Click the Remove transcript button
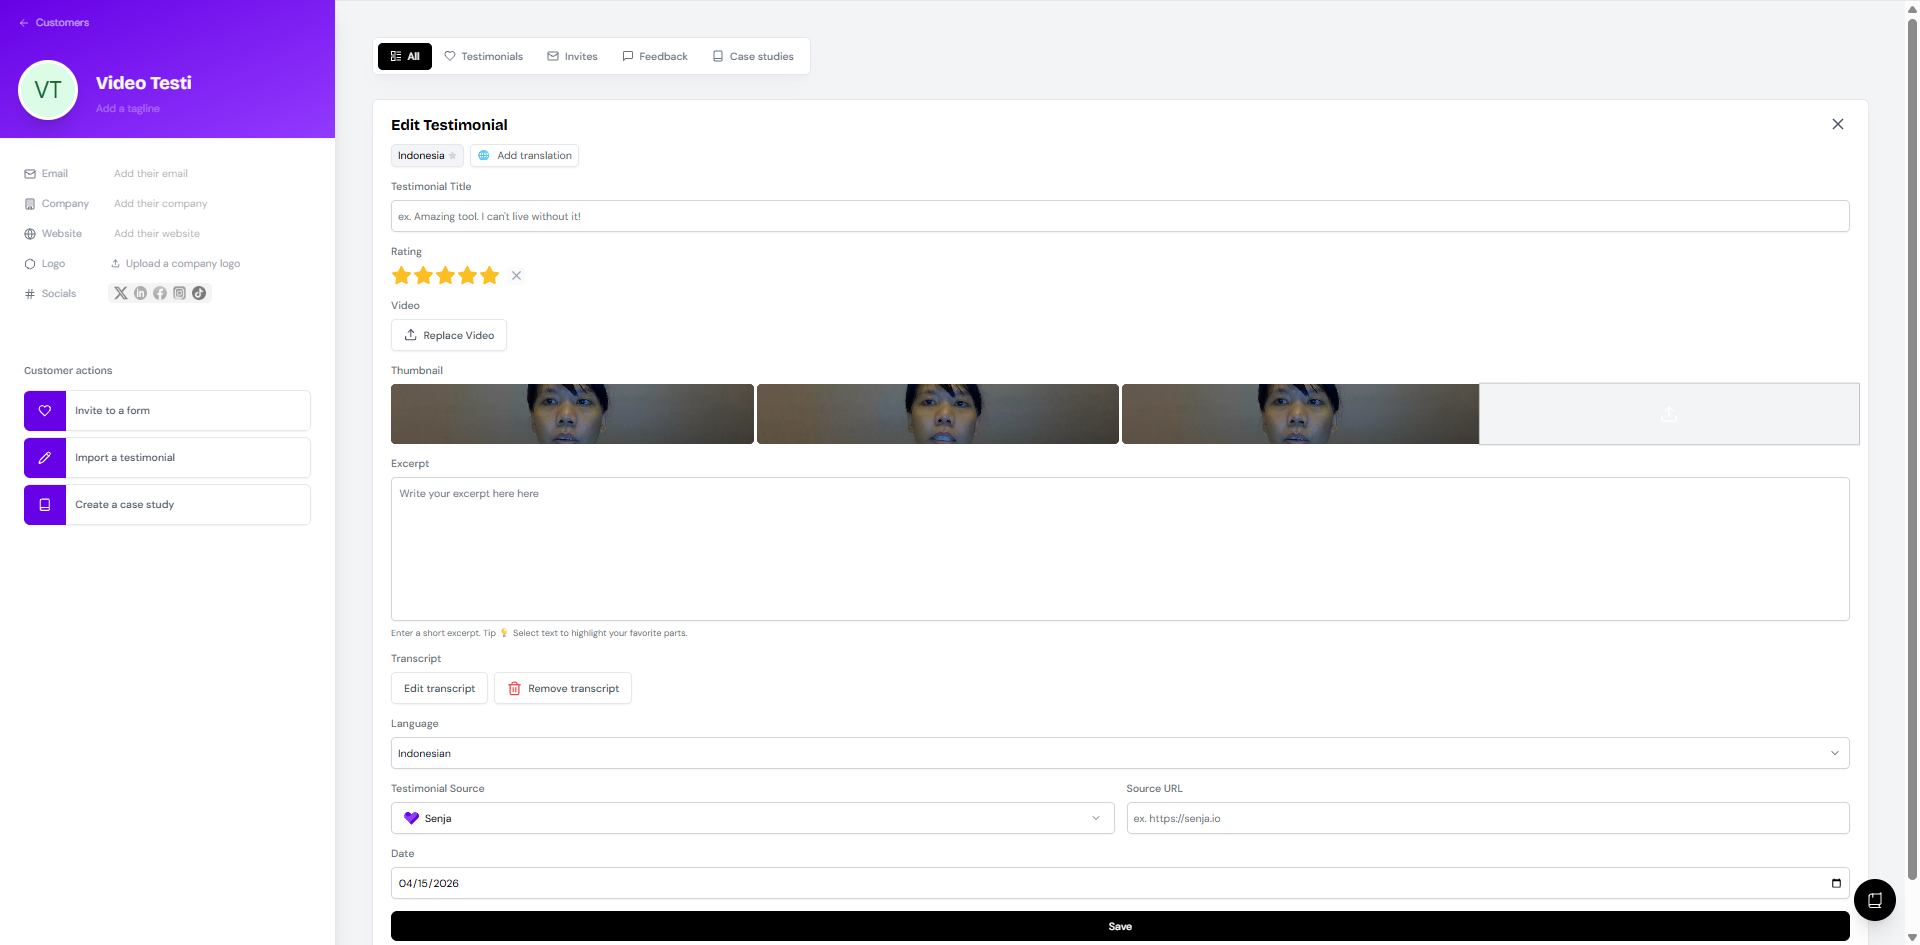The height and width of the screenshot is (945, 1920). tap(563, 688)
